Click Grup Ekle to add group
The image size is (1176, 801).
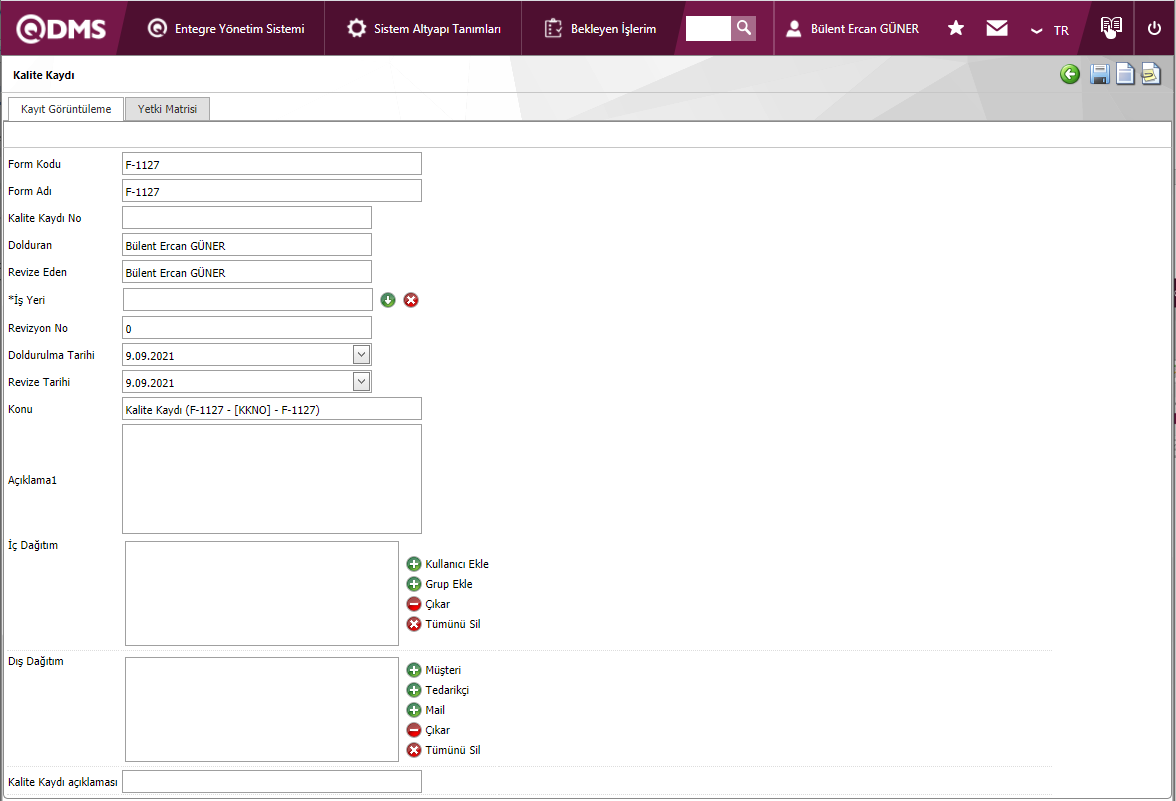(x=440, y=584)
